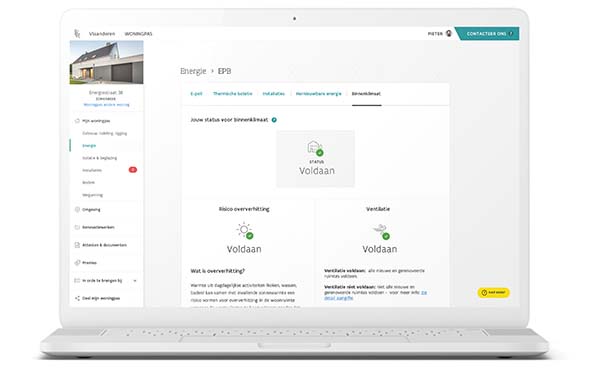Expand the In orde te brengen arrow
Screen dimensions: 600x369
pyautogui.click(x=135, y=281)
